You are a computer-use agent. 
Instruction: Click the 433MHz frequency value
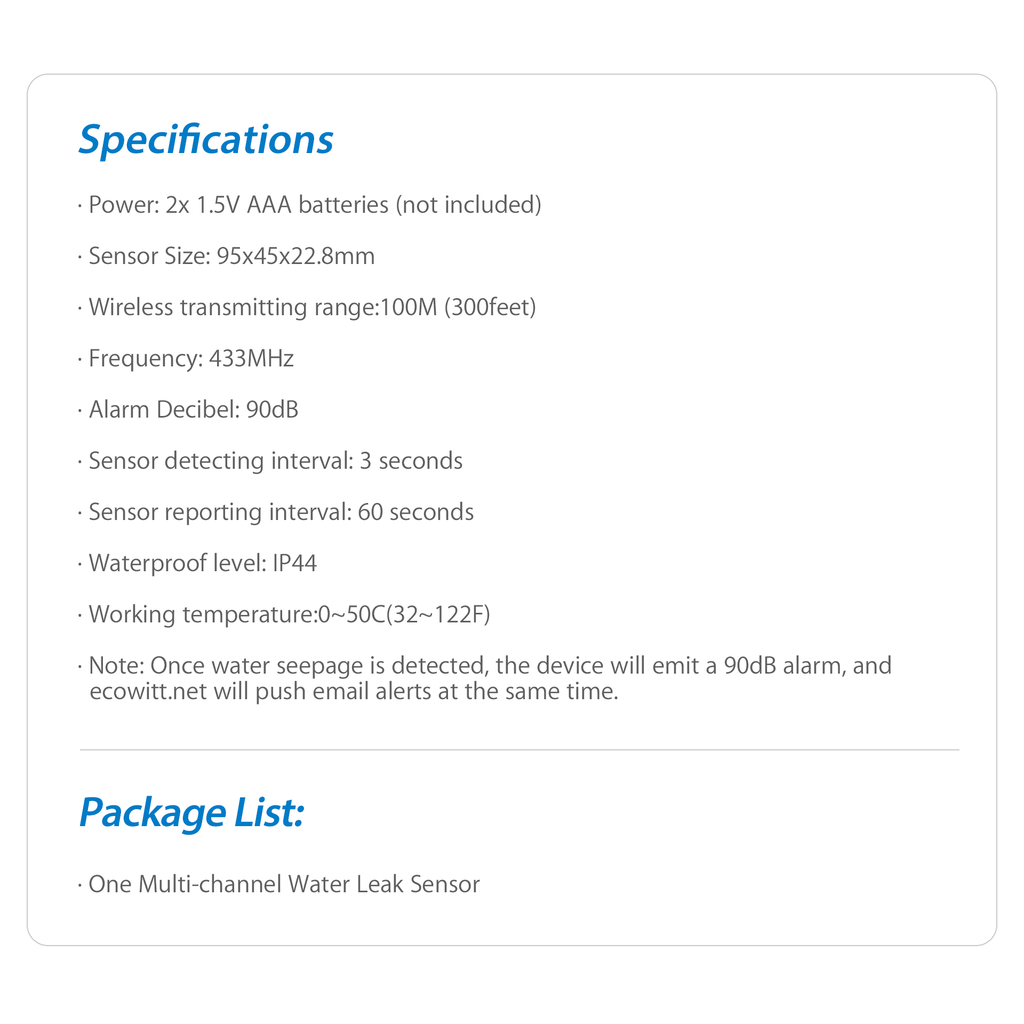[x=251, y=358]
